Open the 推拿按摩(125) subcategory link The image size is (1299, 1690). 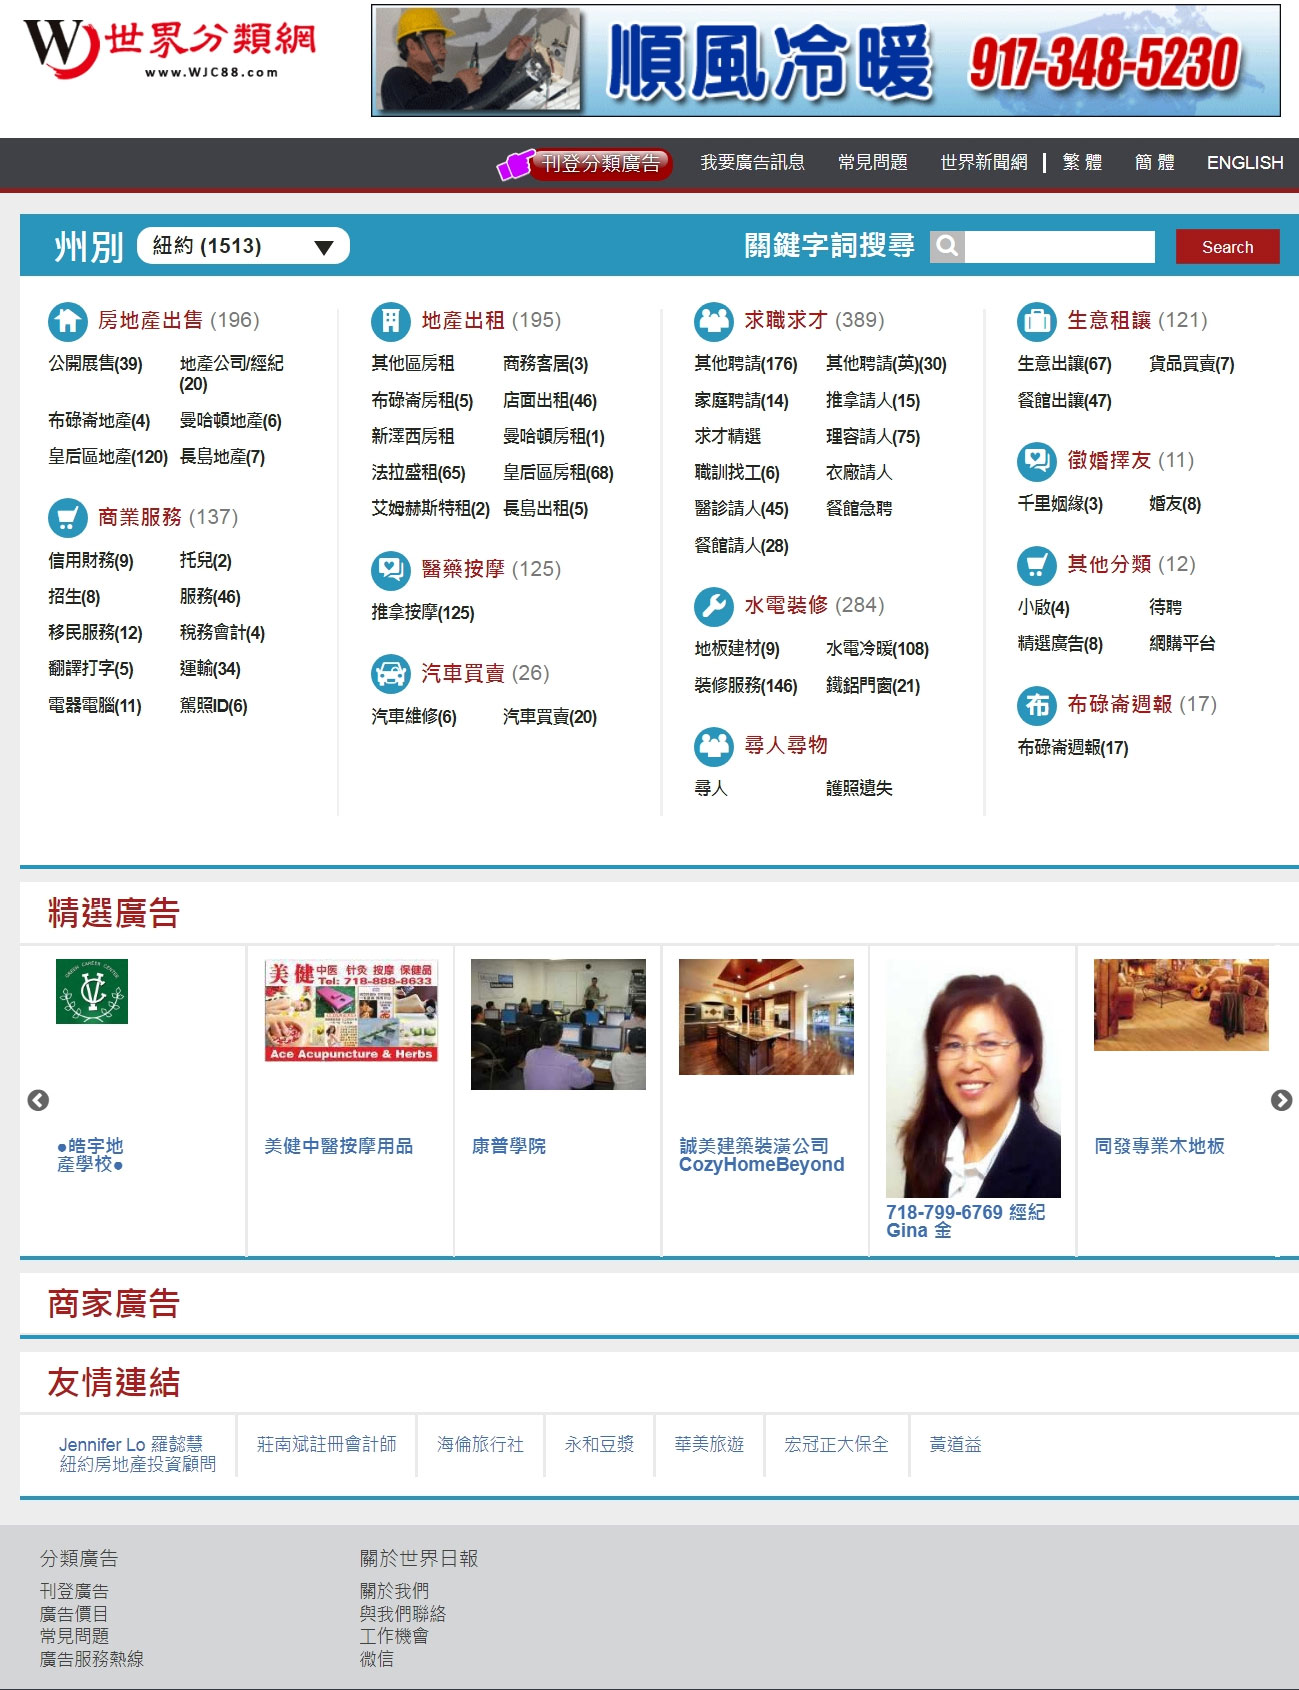422,613
